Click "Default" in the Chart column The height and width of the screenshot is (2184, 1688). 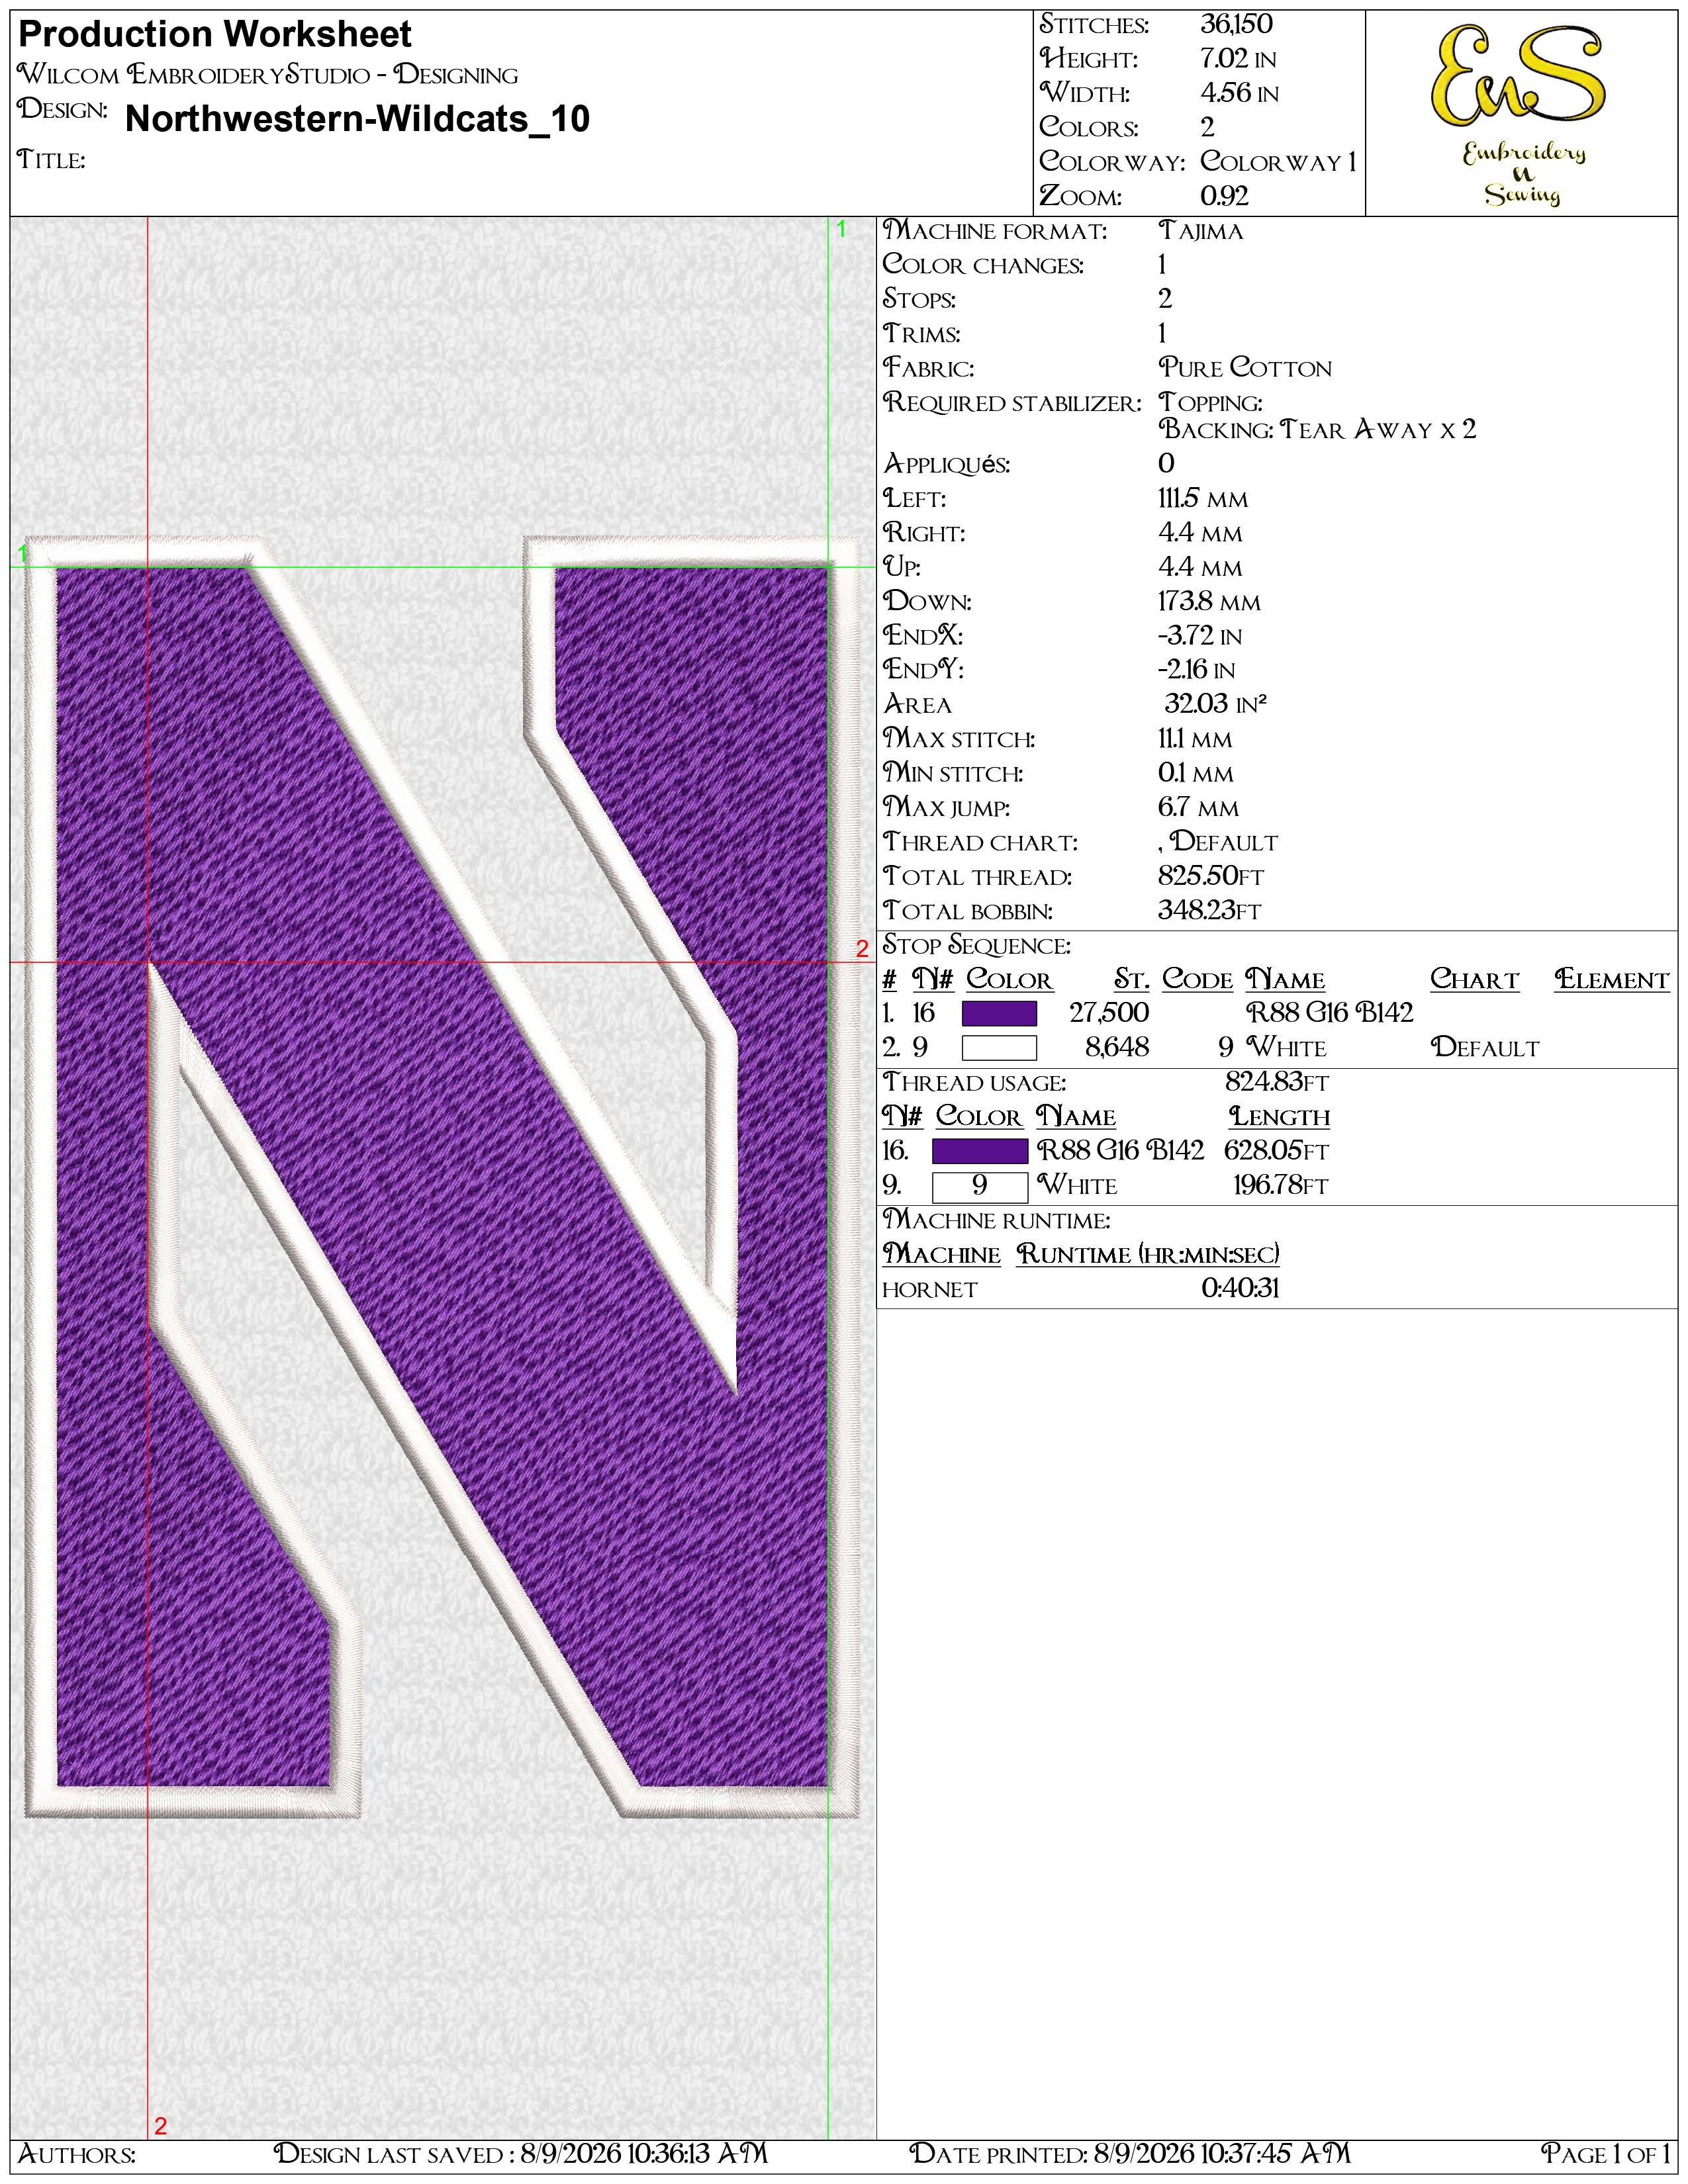(x=1485, y=1047)
